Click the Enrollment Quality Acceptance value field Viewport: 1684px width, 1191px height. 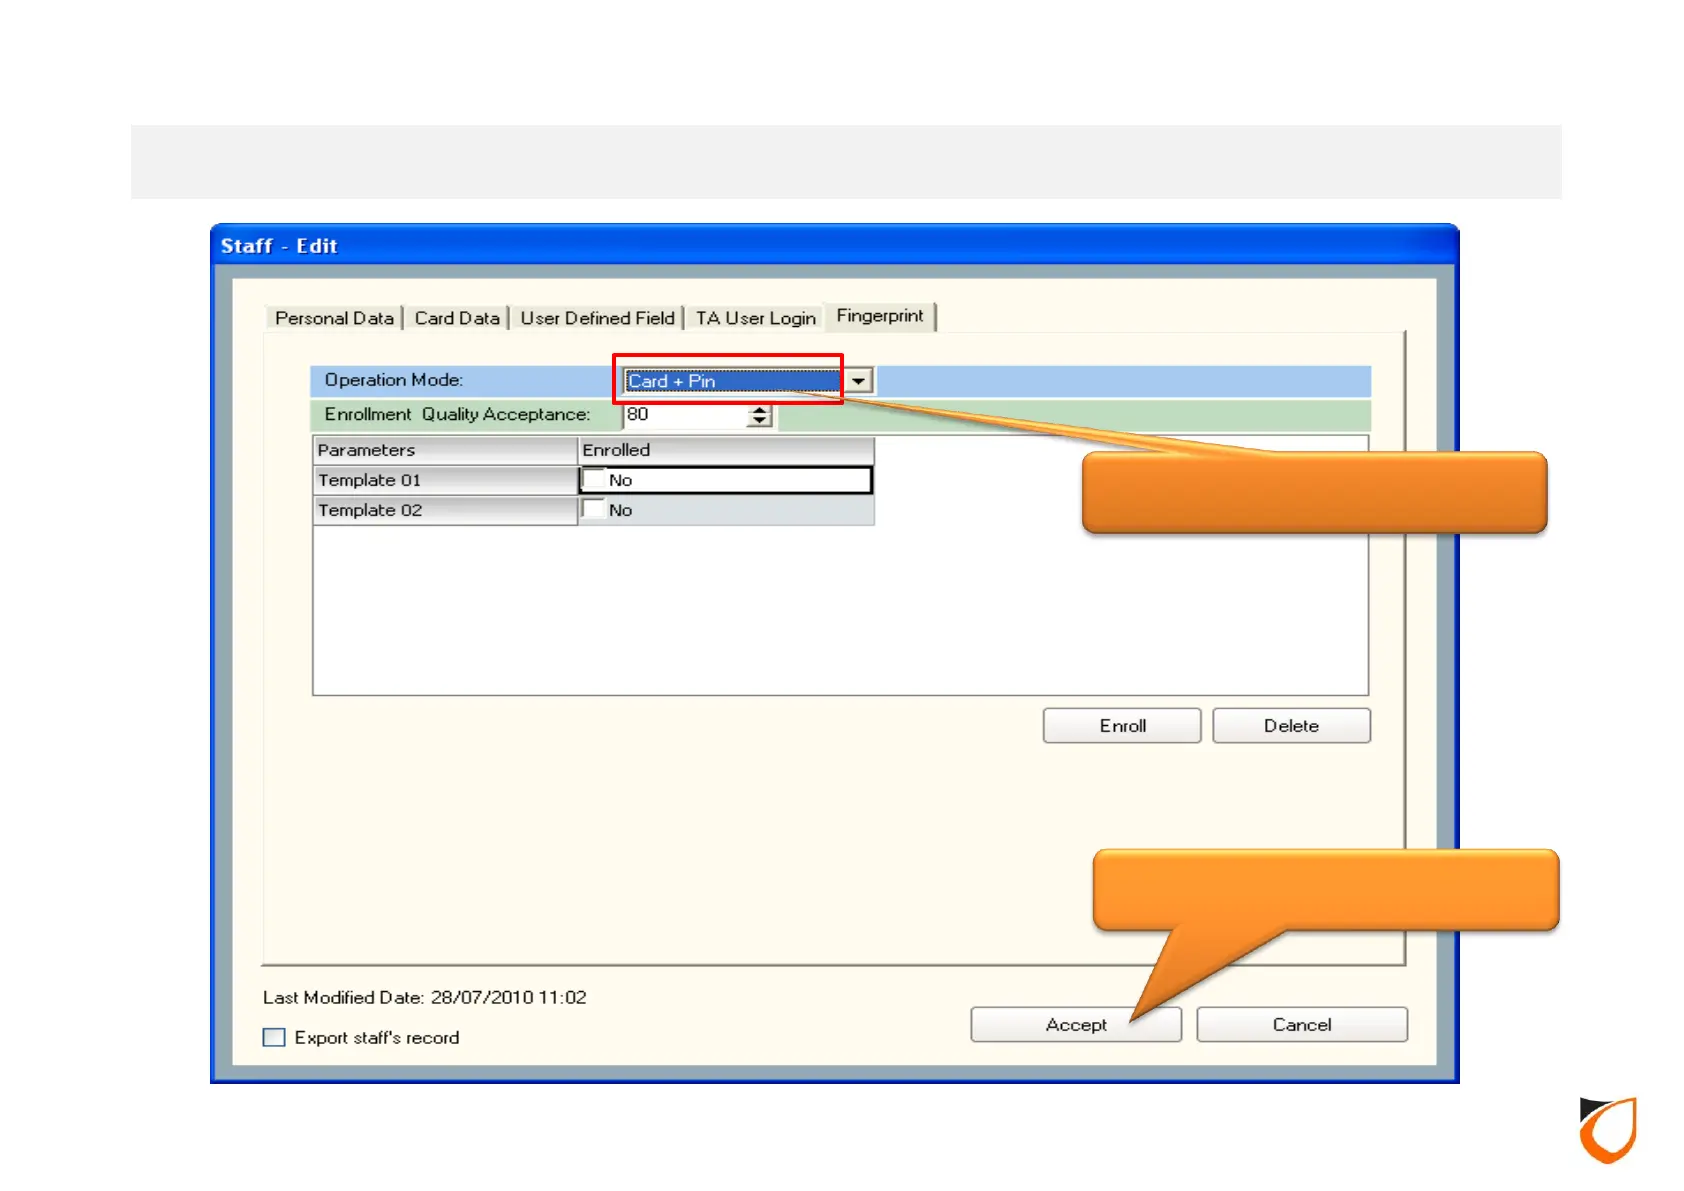coord(685,415)
